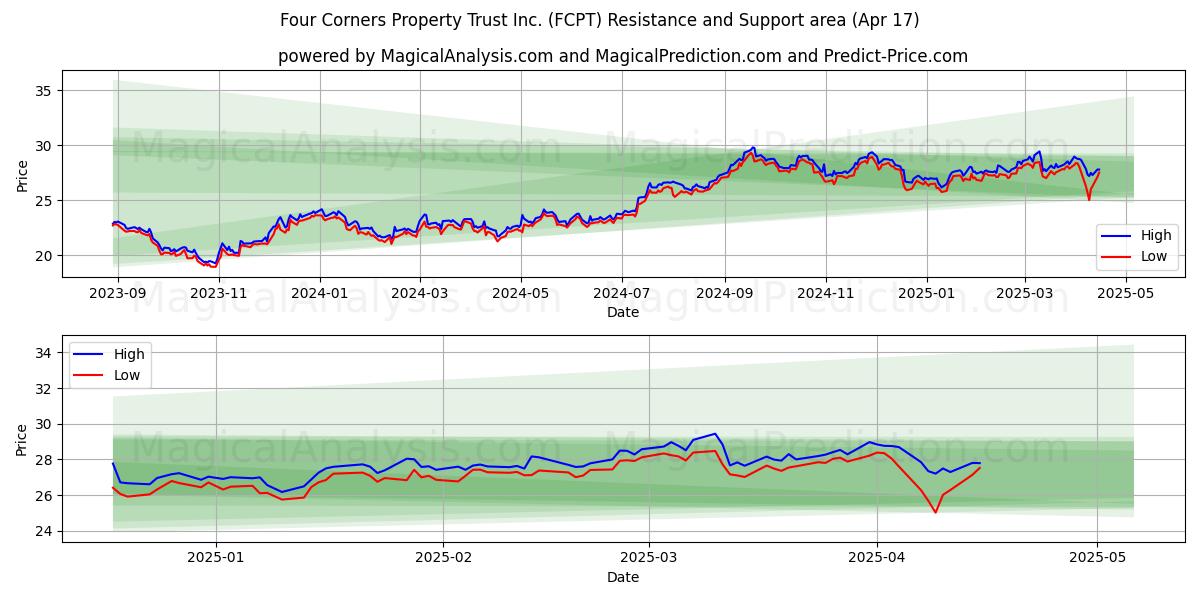
Task: Click the '2024-11' tick label
Action: (x=826, y=294)
